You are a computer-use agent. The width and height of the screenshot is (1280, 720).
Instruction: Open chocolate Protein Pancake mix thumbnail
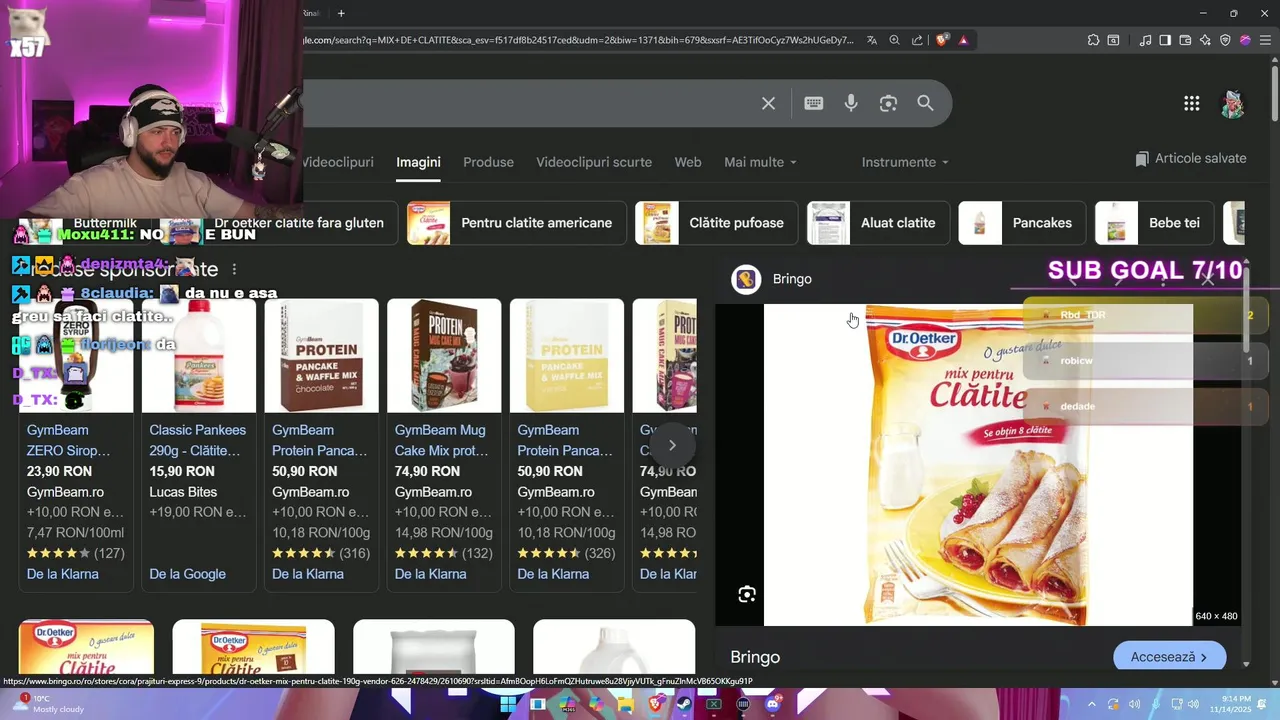click(x=321, y=356)
